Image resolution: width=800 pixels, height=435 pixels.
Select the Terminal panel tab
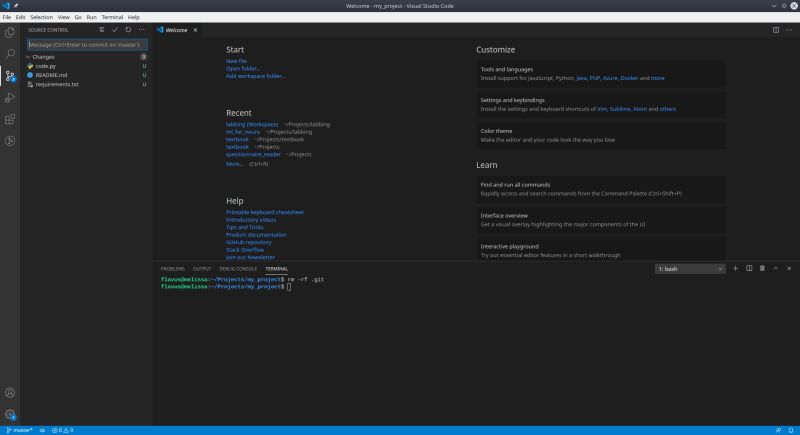click(x=277, y=269)
